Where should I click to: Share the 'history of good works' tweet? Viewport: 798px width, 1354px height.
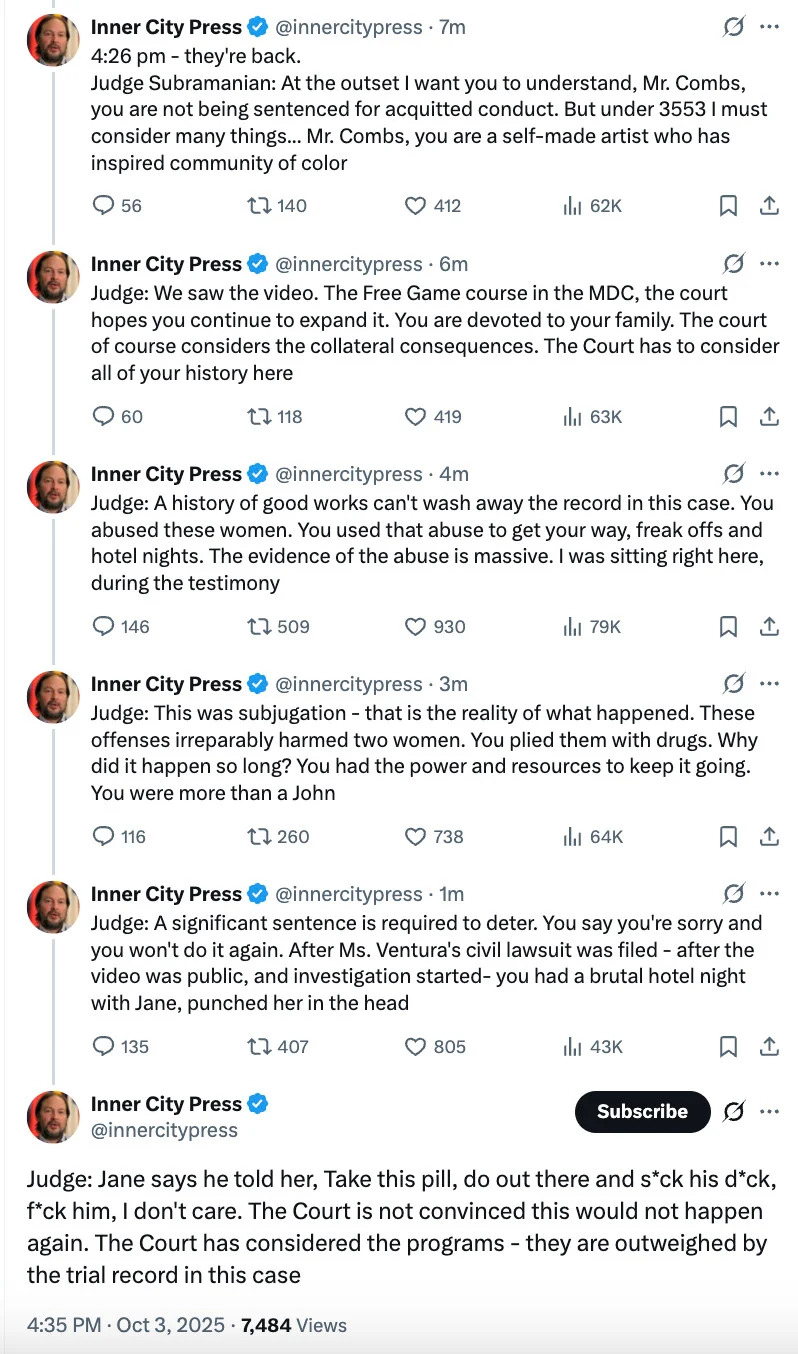[769, 626]
